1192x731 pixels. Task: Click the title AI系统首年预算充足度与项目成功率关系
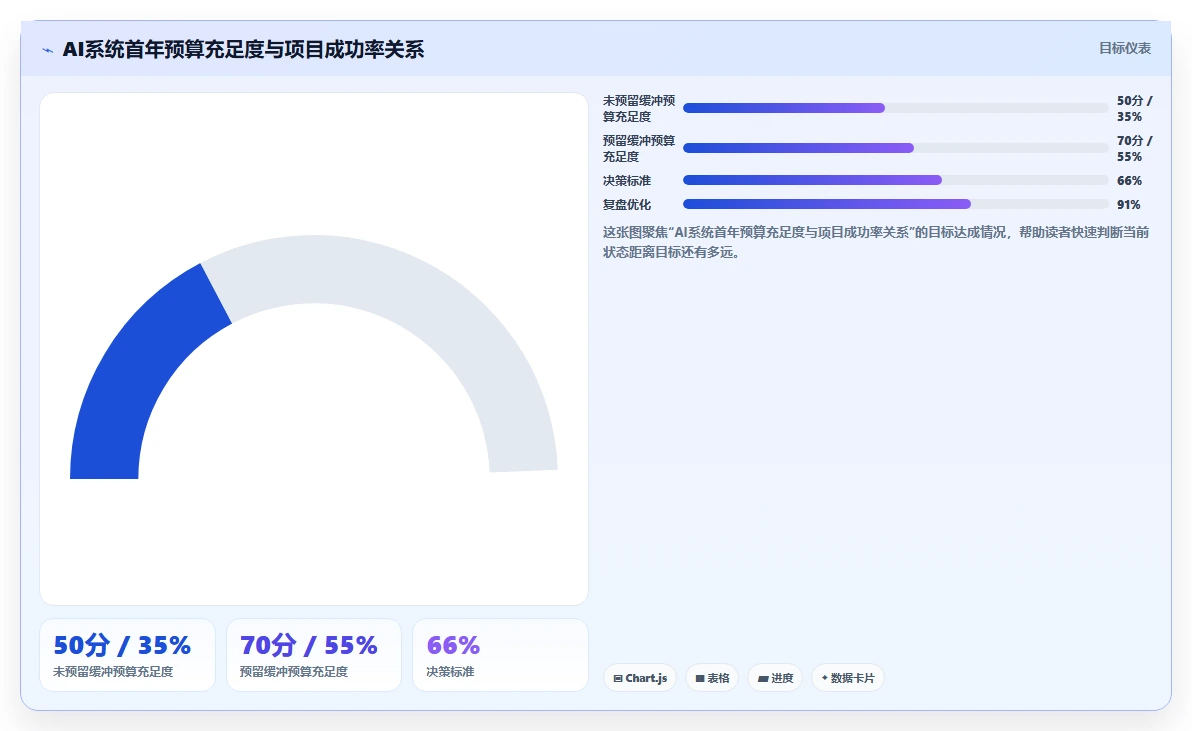(x=243, y=49)
